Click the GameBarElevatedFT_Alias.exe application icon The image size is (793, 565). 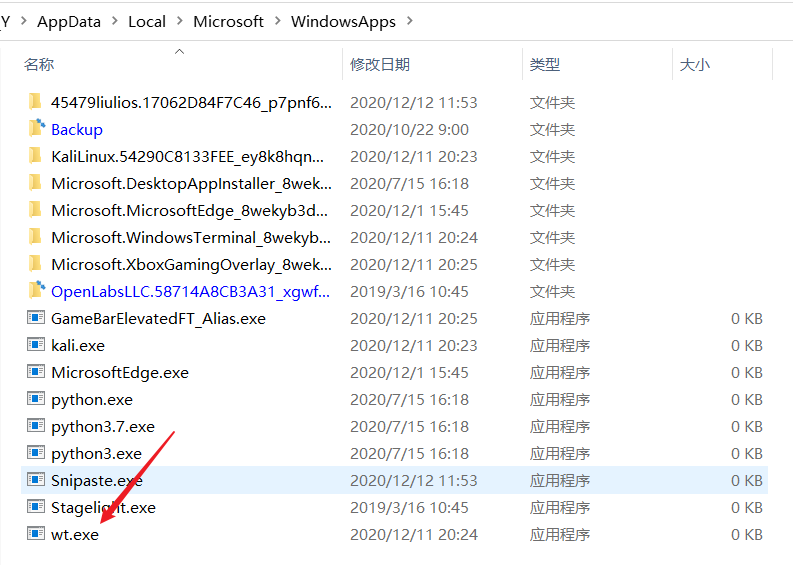pyautogui.click(x=35, y=318)
